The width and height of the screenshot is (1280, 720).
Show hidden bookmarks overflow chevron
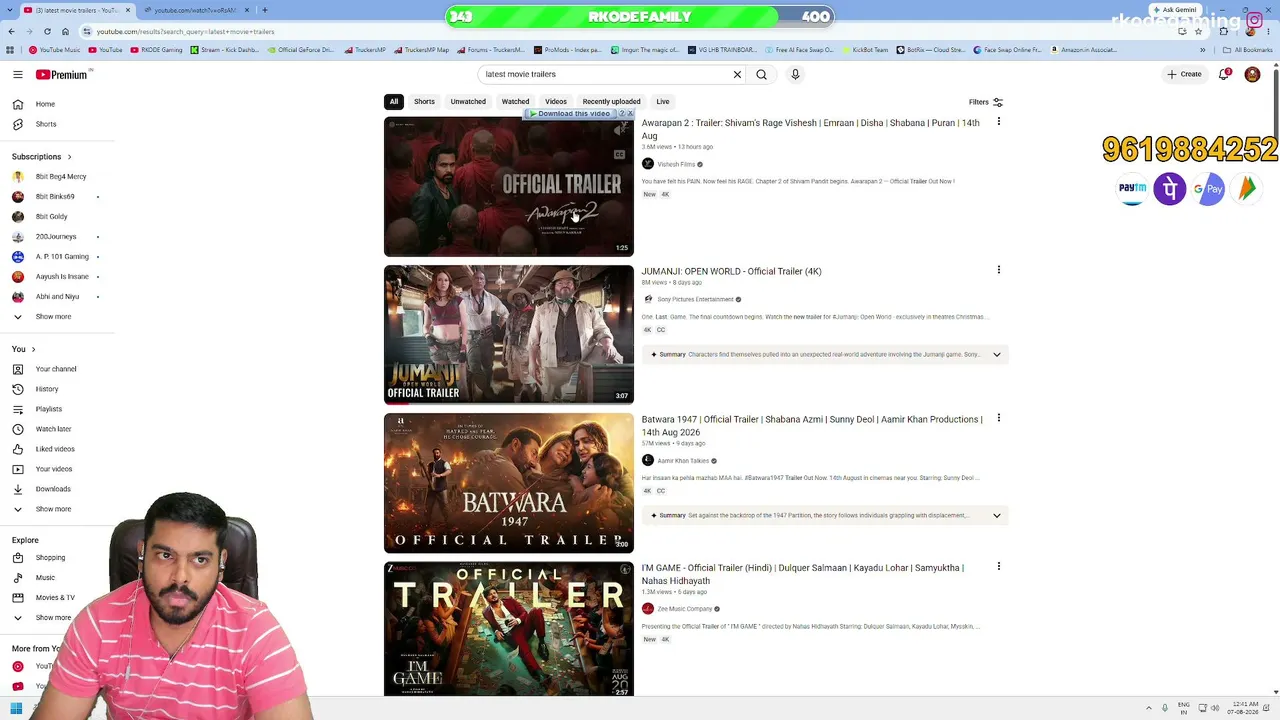coord(1203,50)
